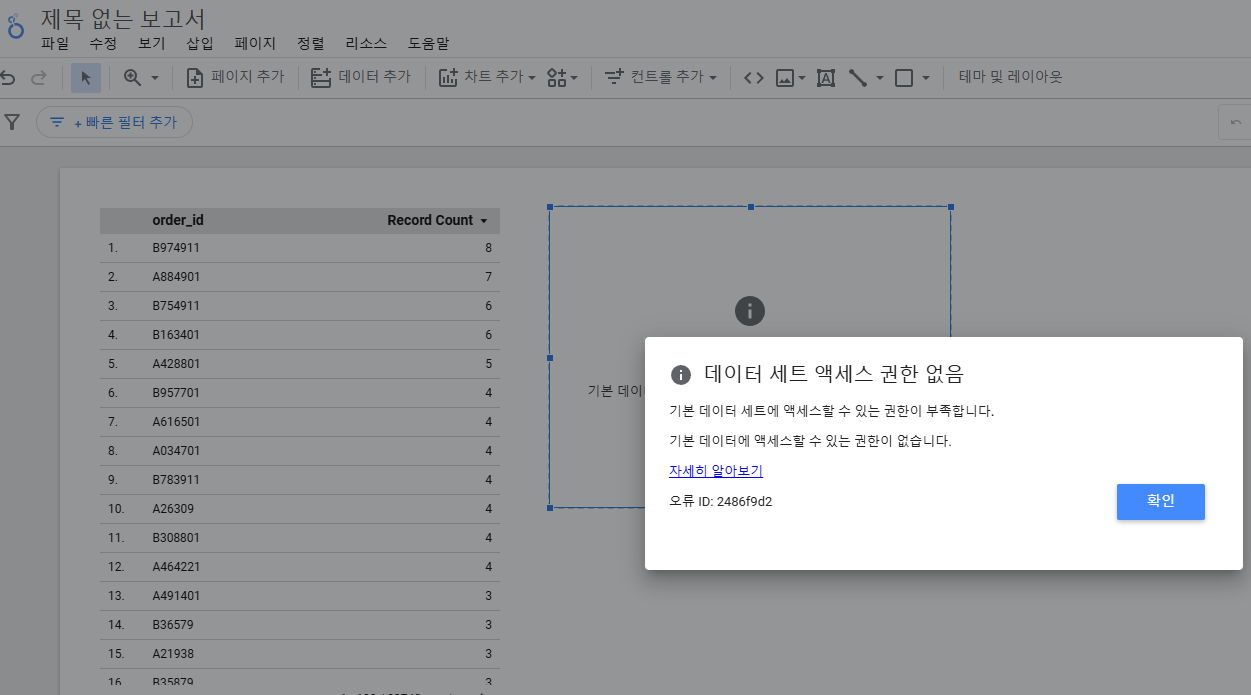Select table row with B754911

[x=300, y=306]
